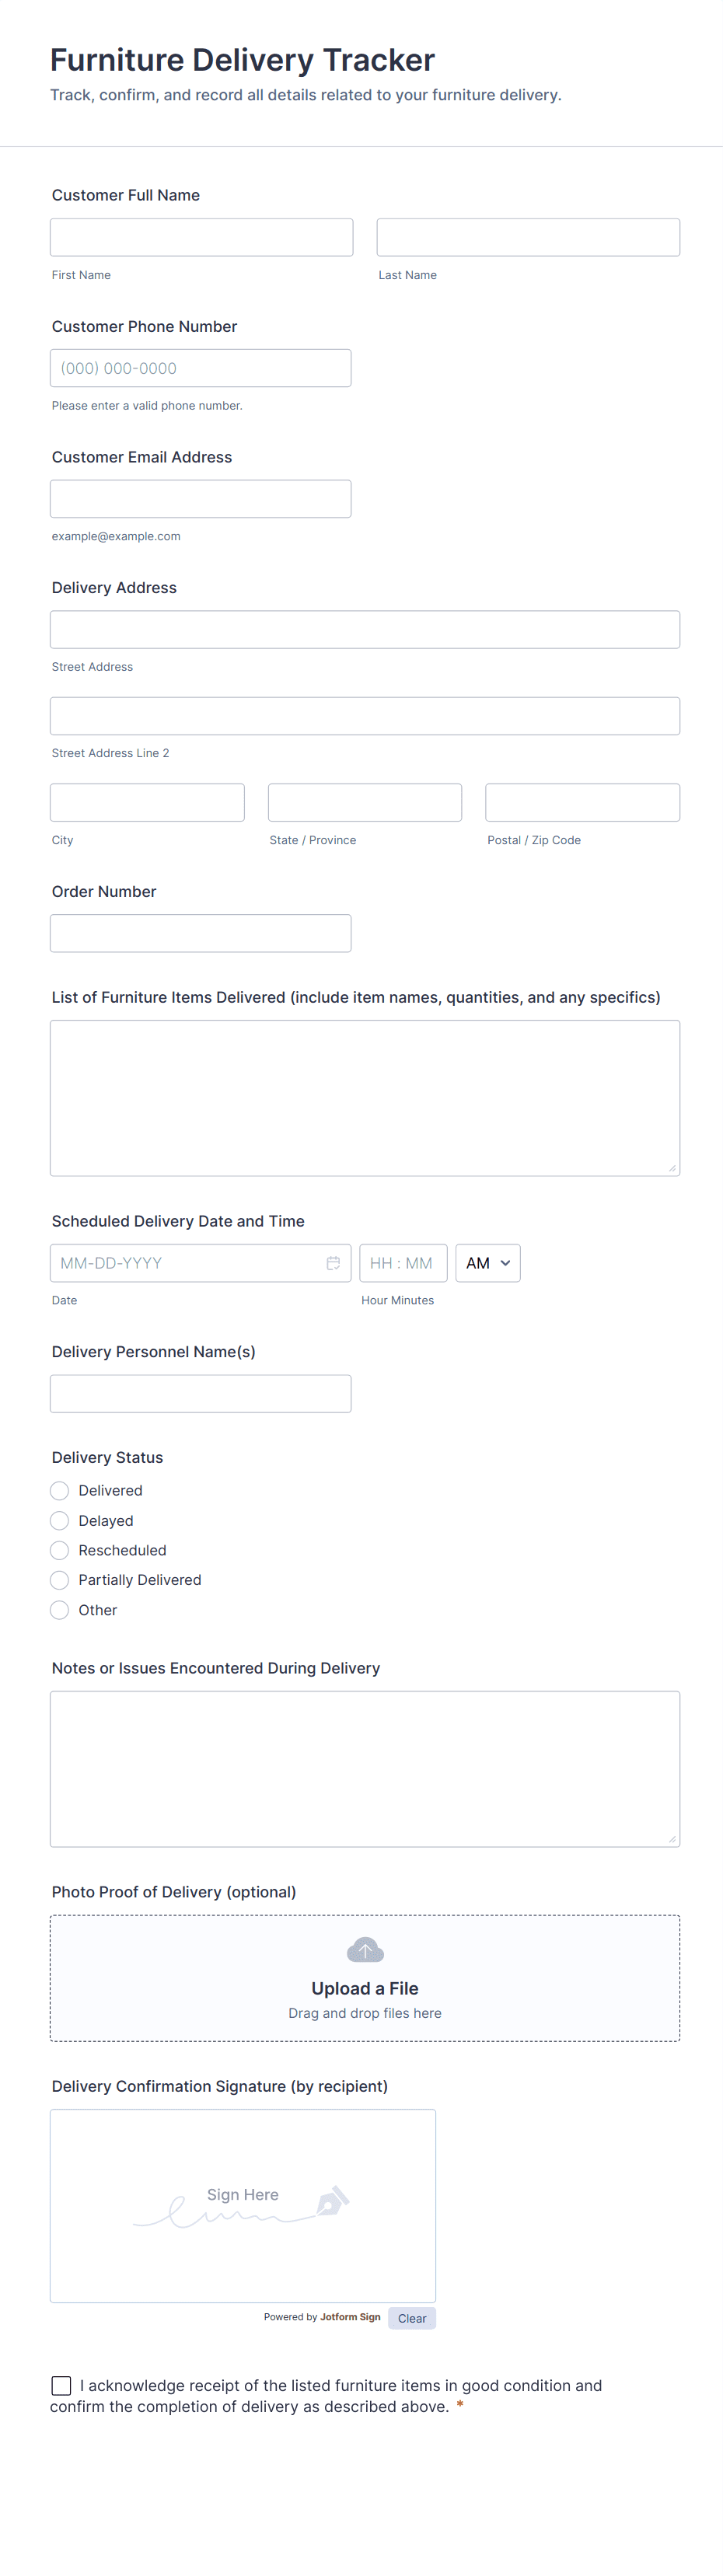Click the cloud upload icon for photo proof
Viewport: 723px width, 2576px height.
coord(364,1949)
